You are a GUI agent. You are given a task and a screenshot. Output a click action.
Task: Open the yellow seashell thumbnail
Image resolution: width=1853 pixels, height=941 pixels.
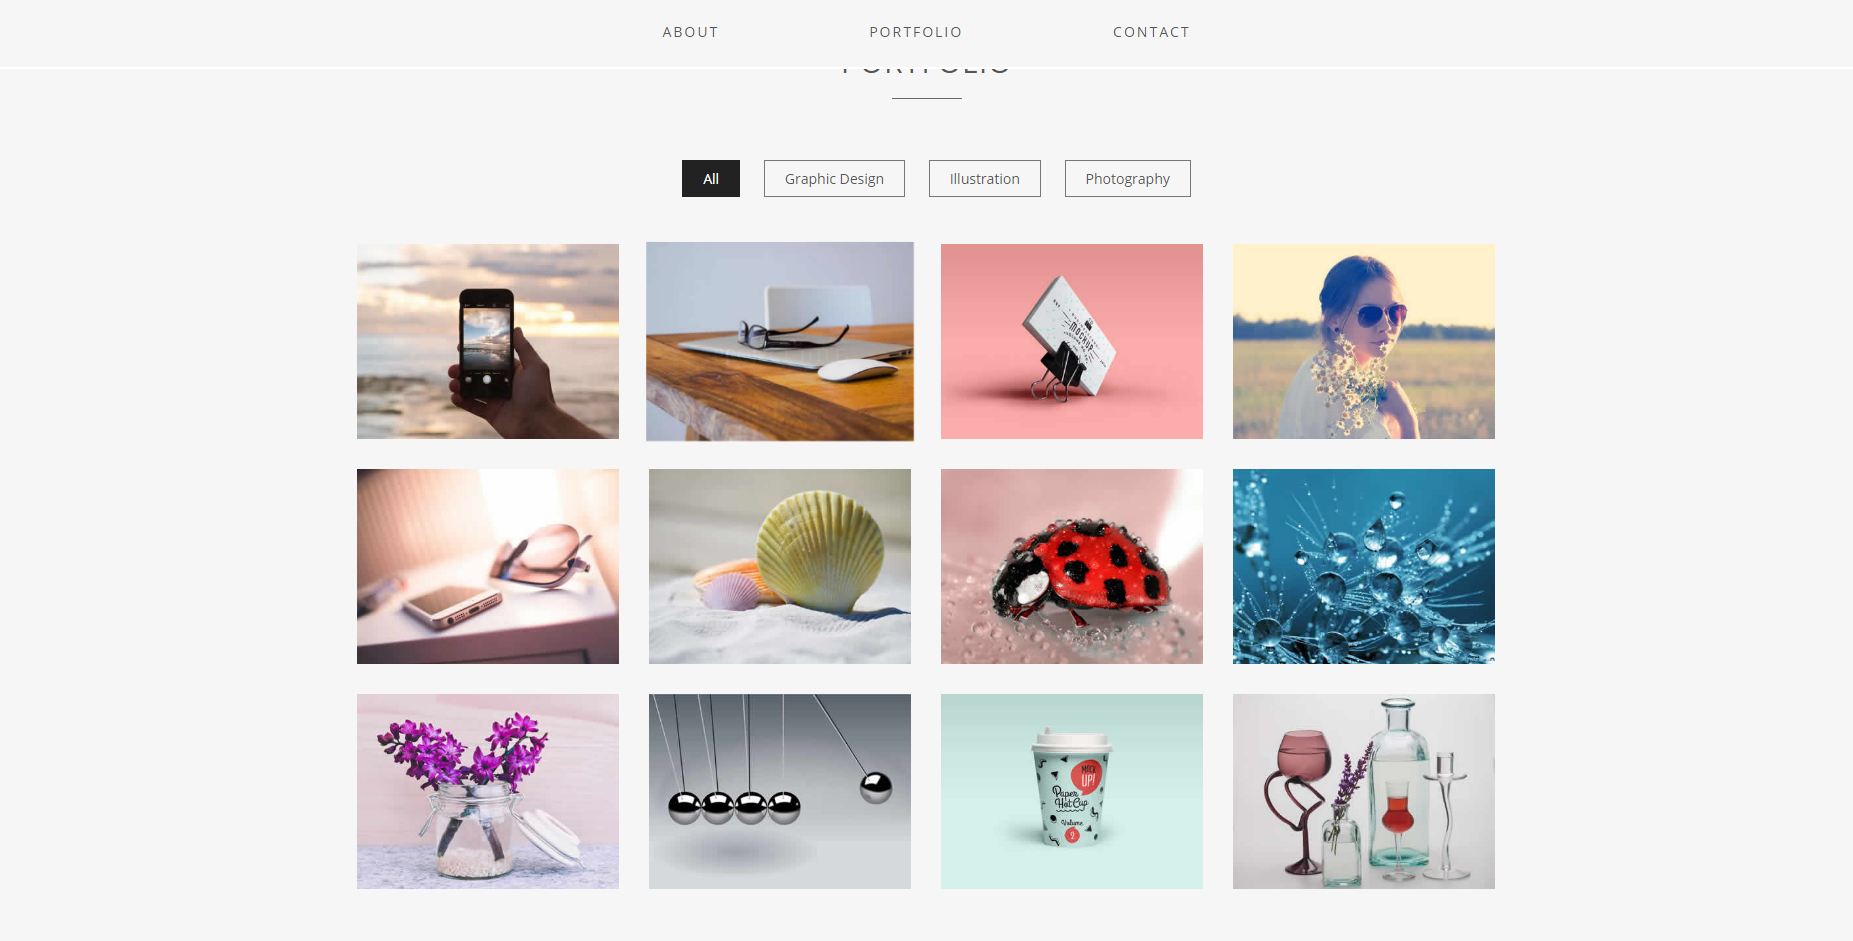click(x=780, y=566)
